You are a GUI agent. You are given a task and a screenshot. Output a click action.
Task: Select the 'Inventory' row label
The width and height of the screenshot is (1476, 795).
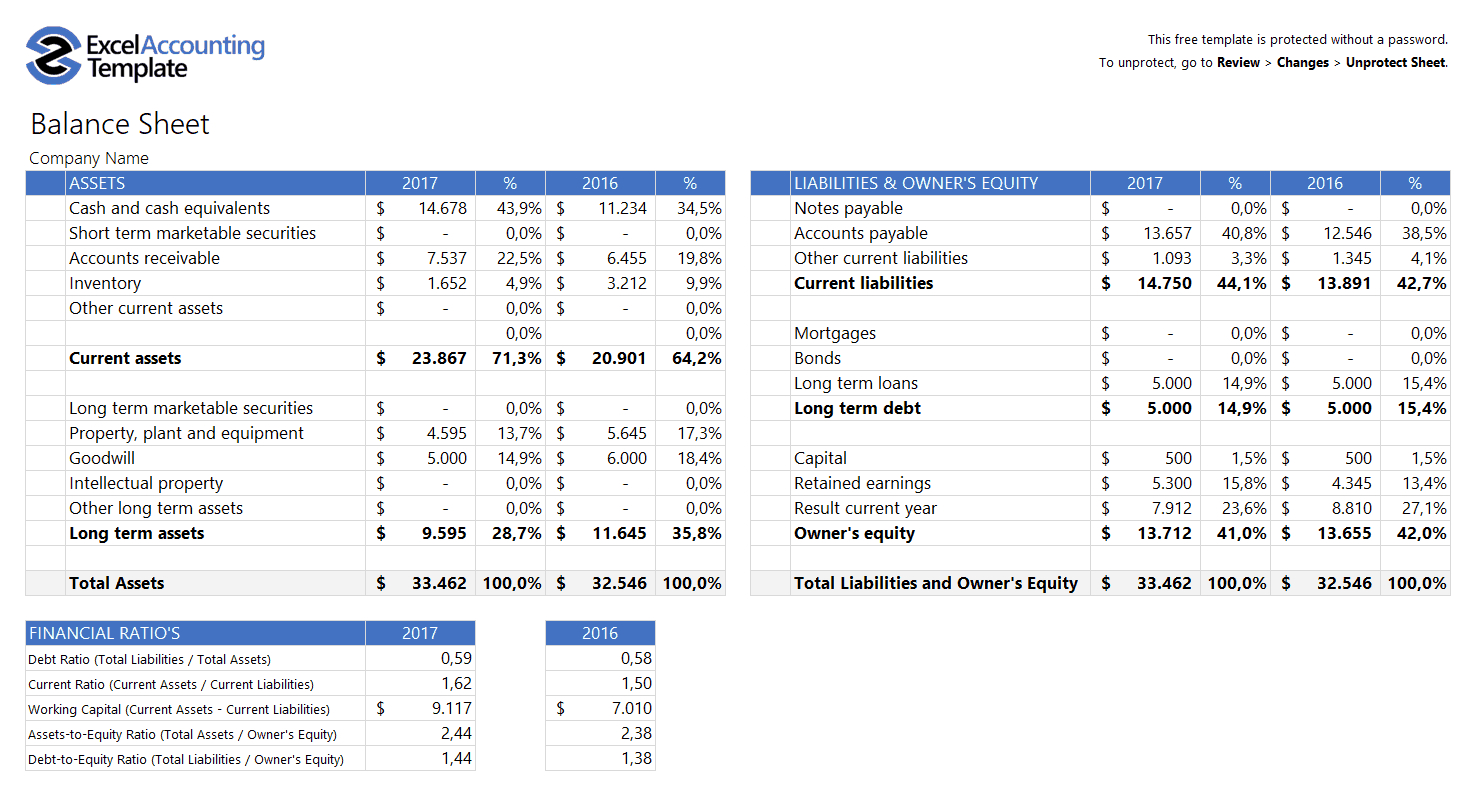click(x=105, y=283)
